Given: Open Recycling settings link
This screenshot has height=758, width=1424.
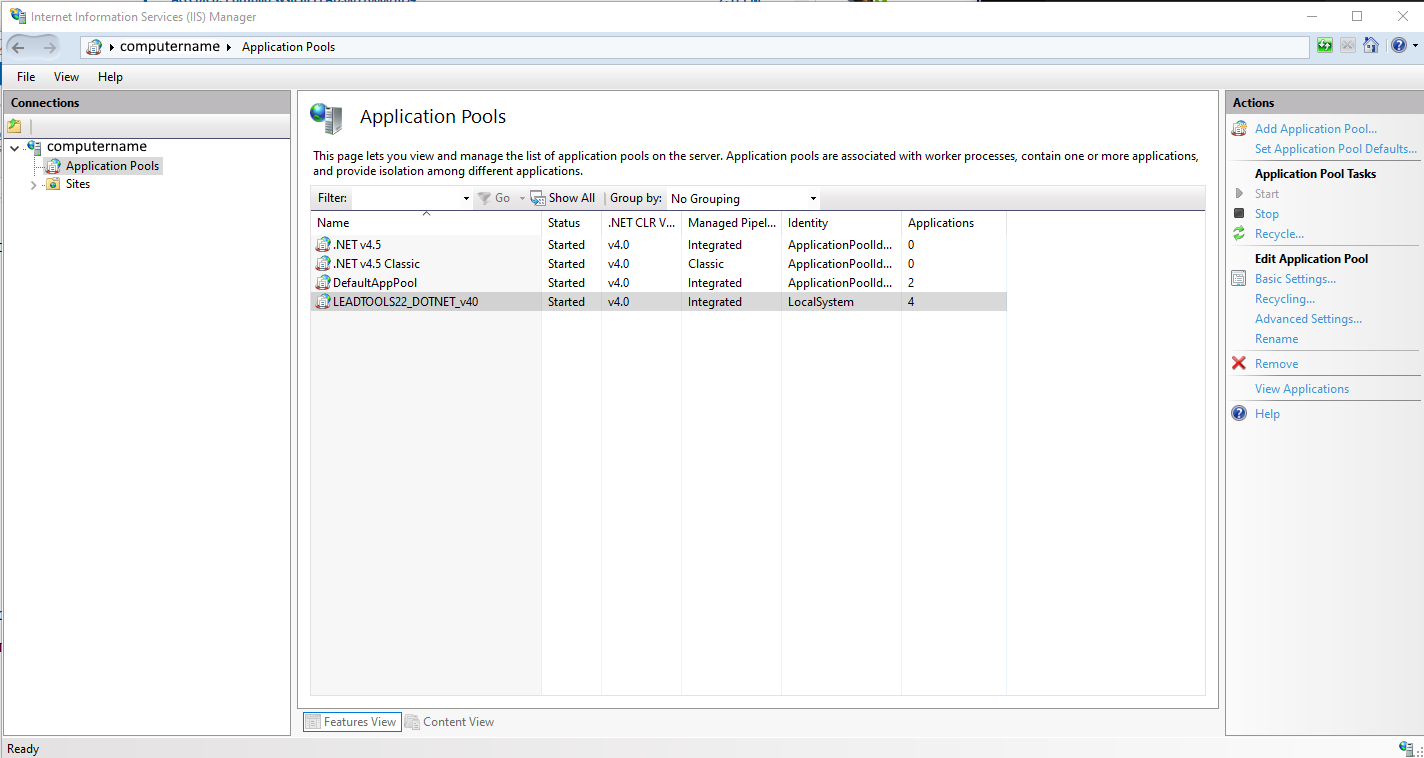Looking at the screenshot, I should coord(1285,299).
